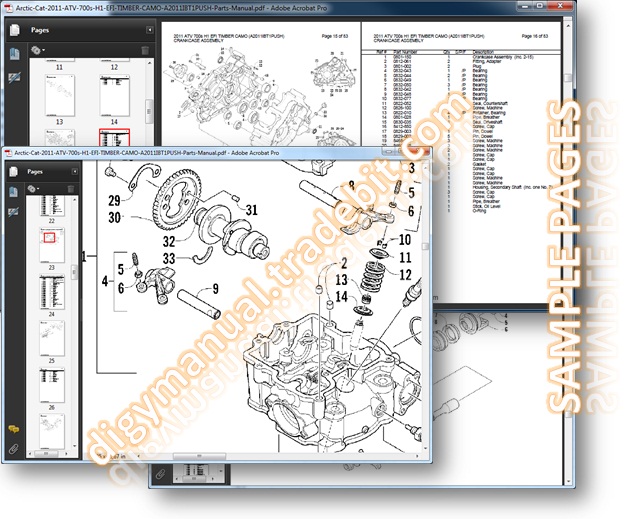Collapse the back window's Pages panel using the arrow

147,31
